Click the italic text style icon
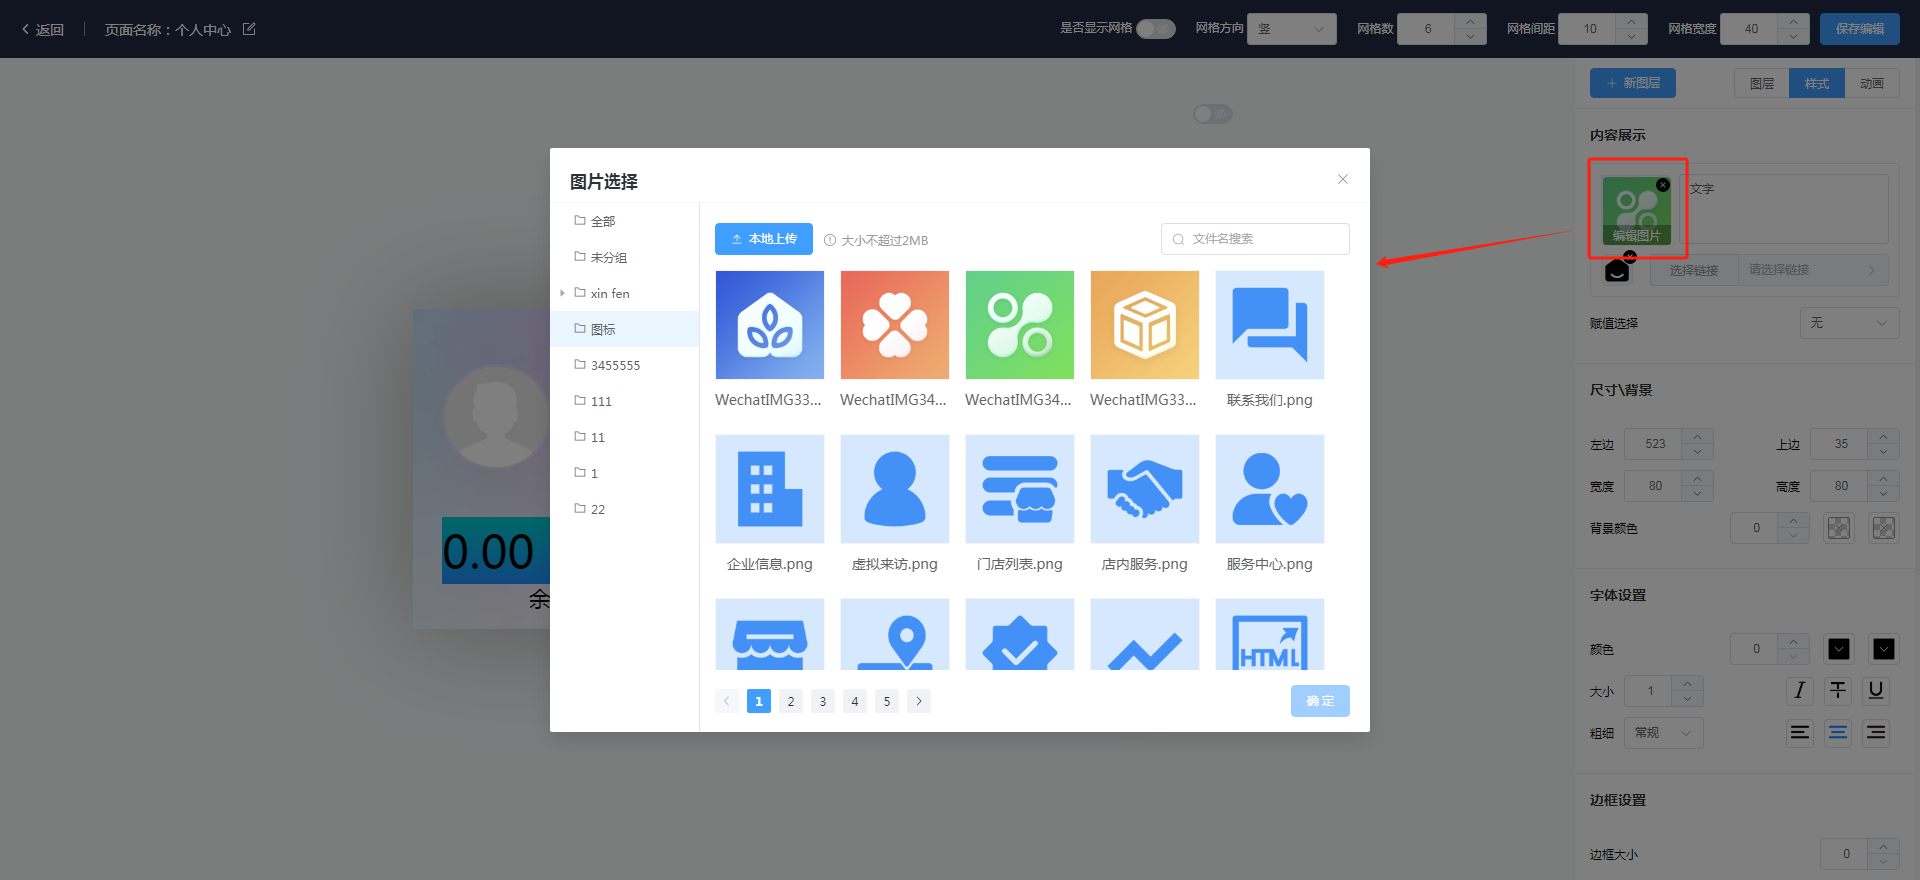 tap(1799, 690)
